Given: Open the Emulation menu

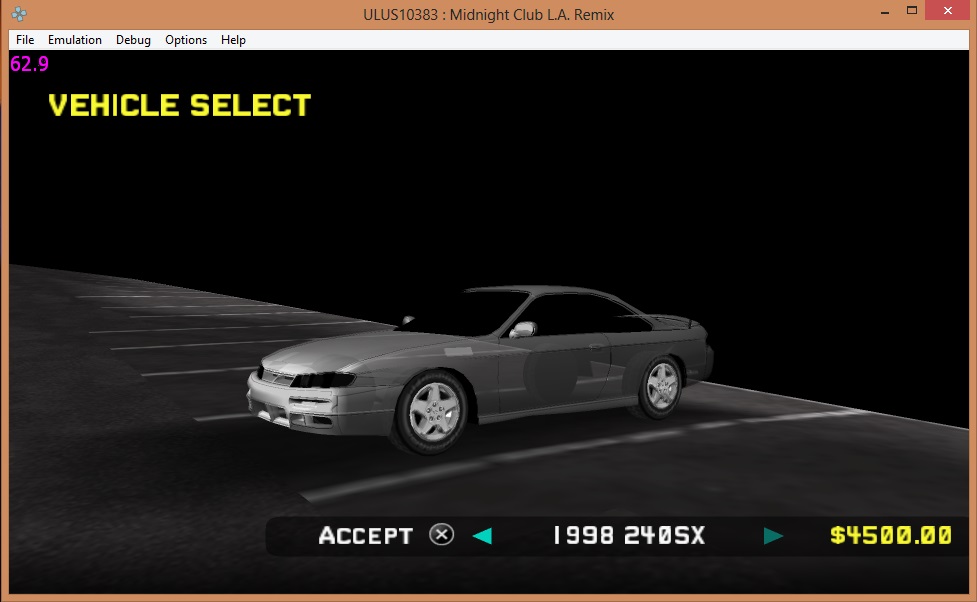Looking at the screenshot, I should click(75, 40).
